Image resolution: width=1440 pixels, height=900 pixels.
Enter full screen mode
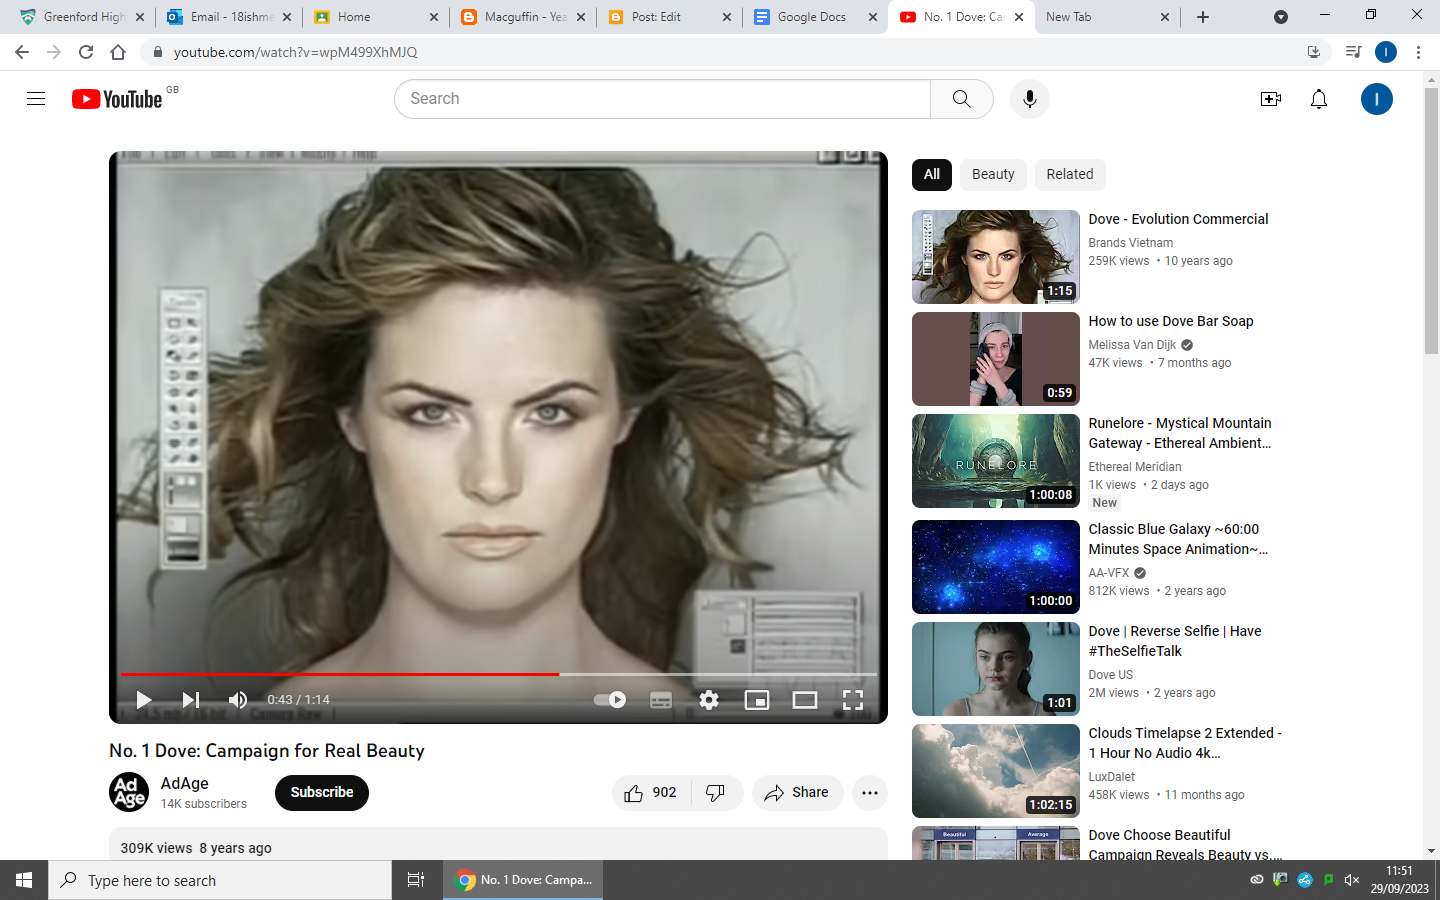coord(853,700)
